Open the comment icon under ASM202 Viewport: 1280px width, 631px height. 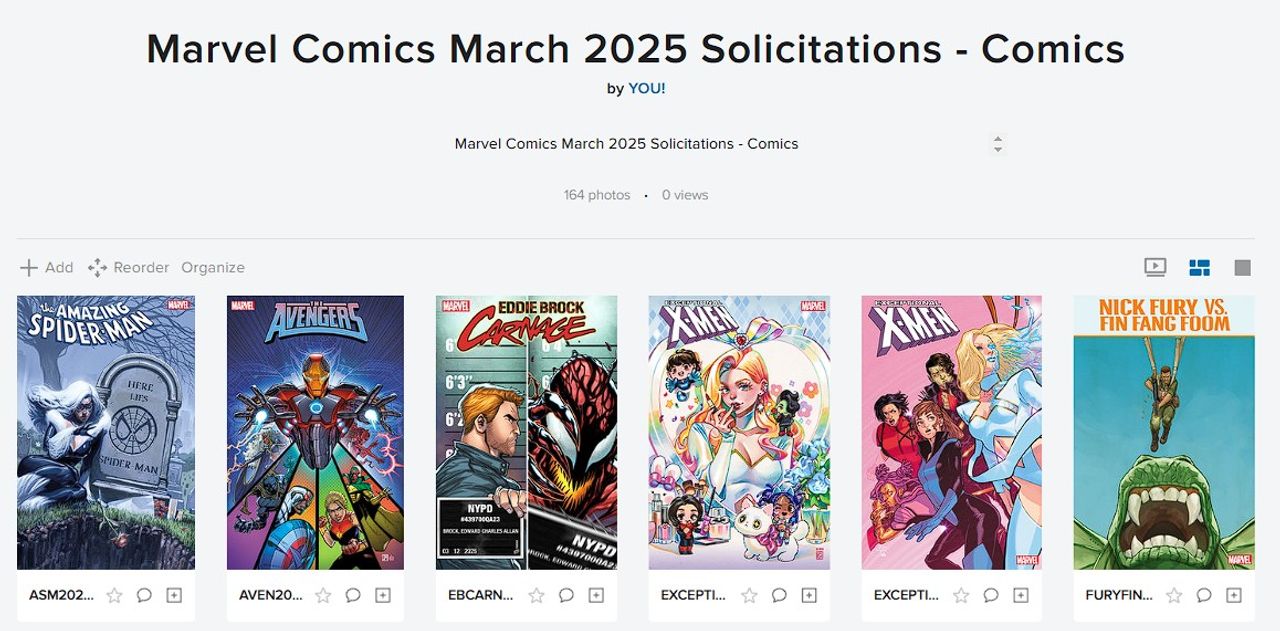point(144,595)
